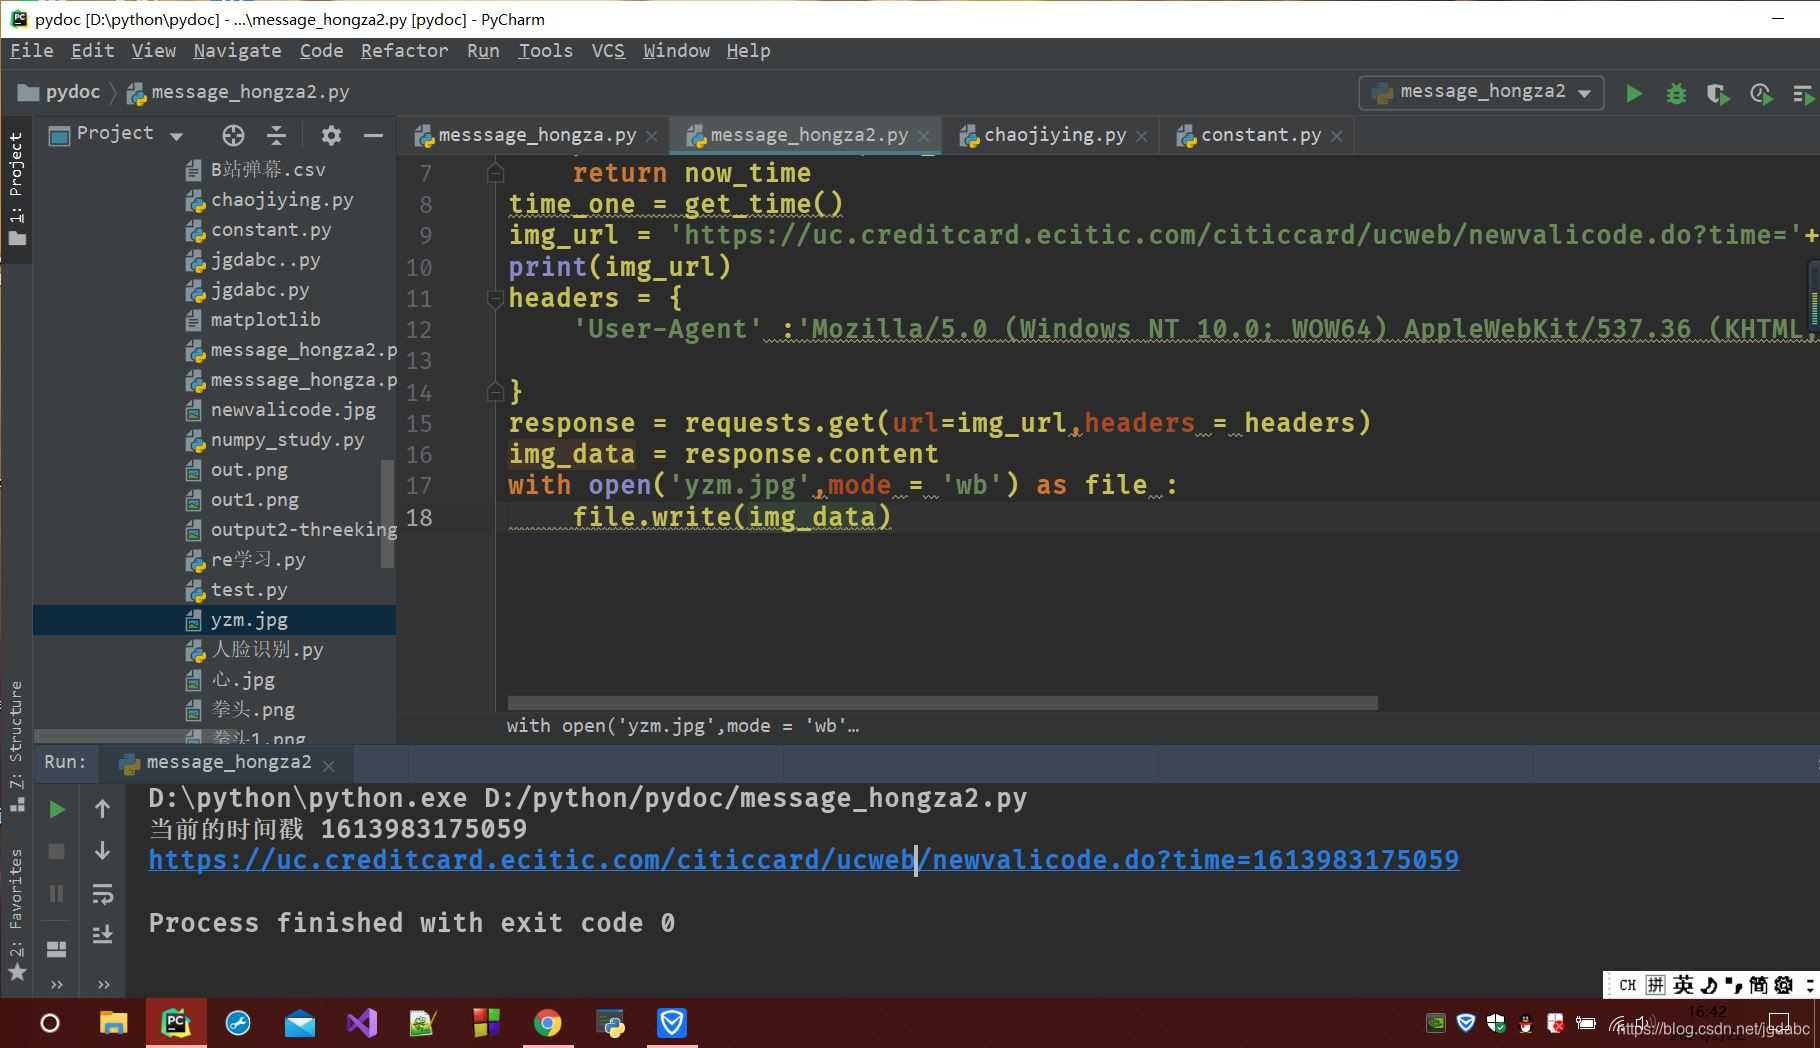Collapse the Project view with its chevron
The image size is (1820, 1048).
(374, 135)
